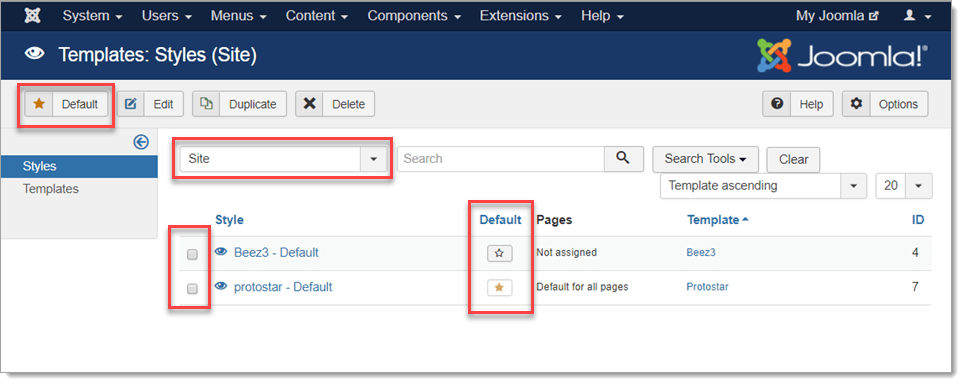Open the Help menu in top bar
Image resolution: width=963 pixels, height=384 pixels.
click(x=602, y=15)
